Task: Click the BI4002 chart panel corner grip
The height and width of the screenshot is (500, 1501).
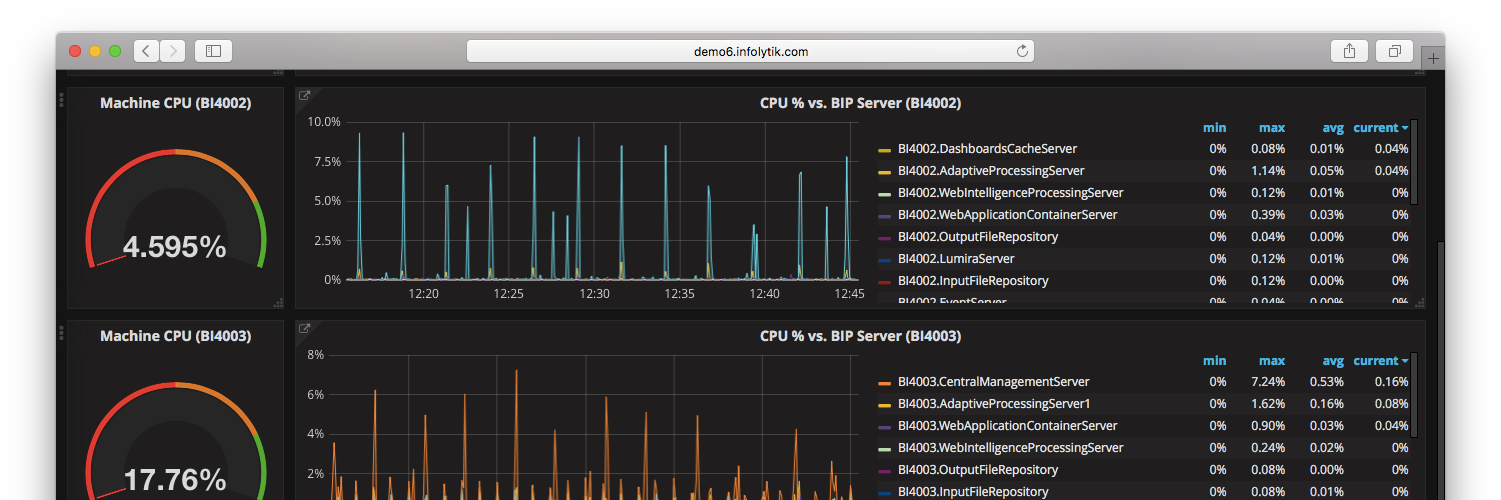Action: pos(1420,303)
